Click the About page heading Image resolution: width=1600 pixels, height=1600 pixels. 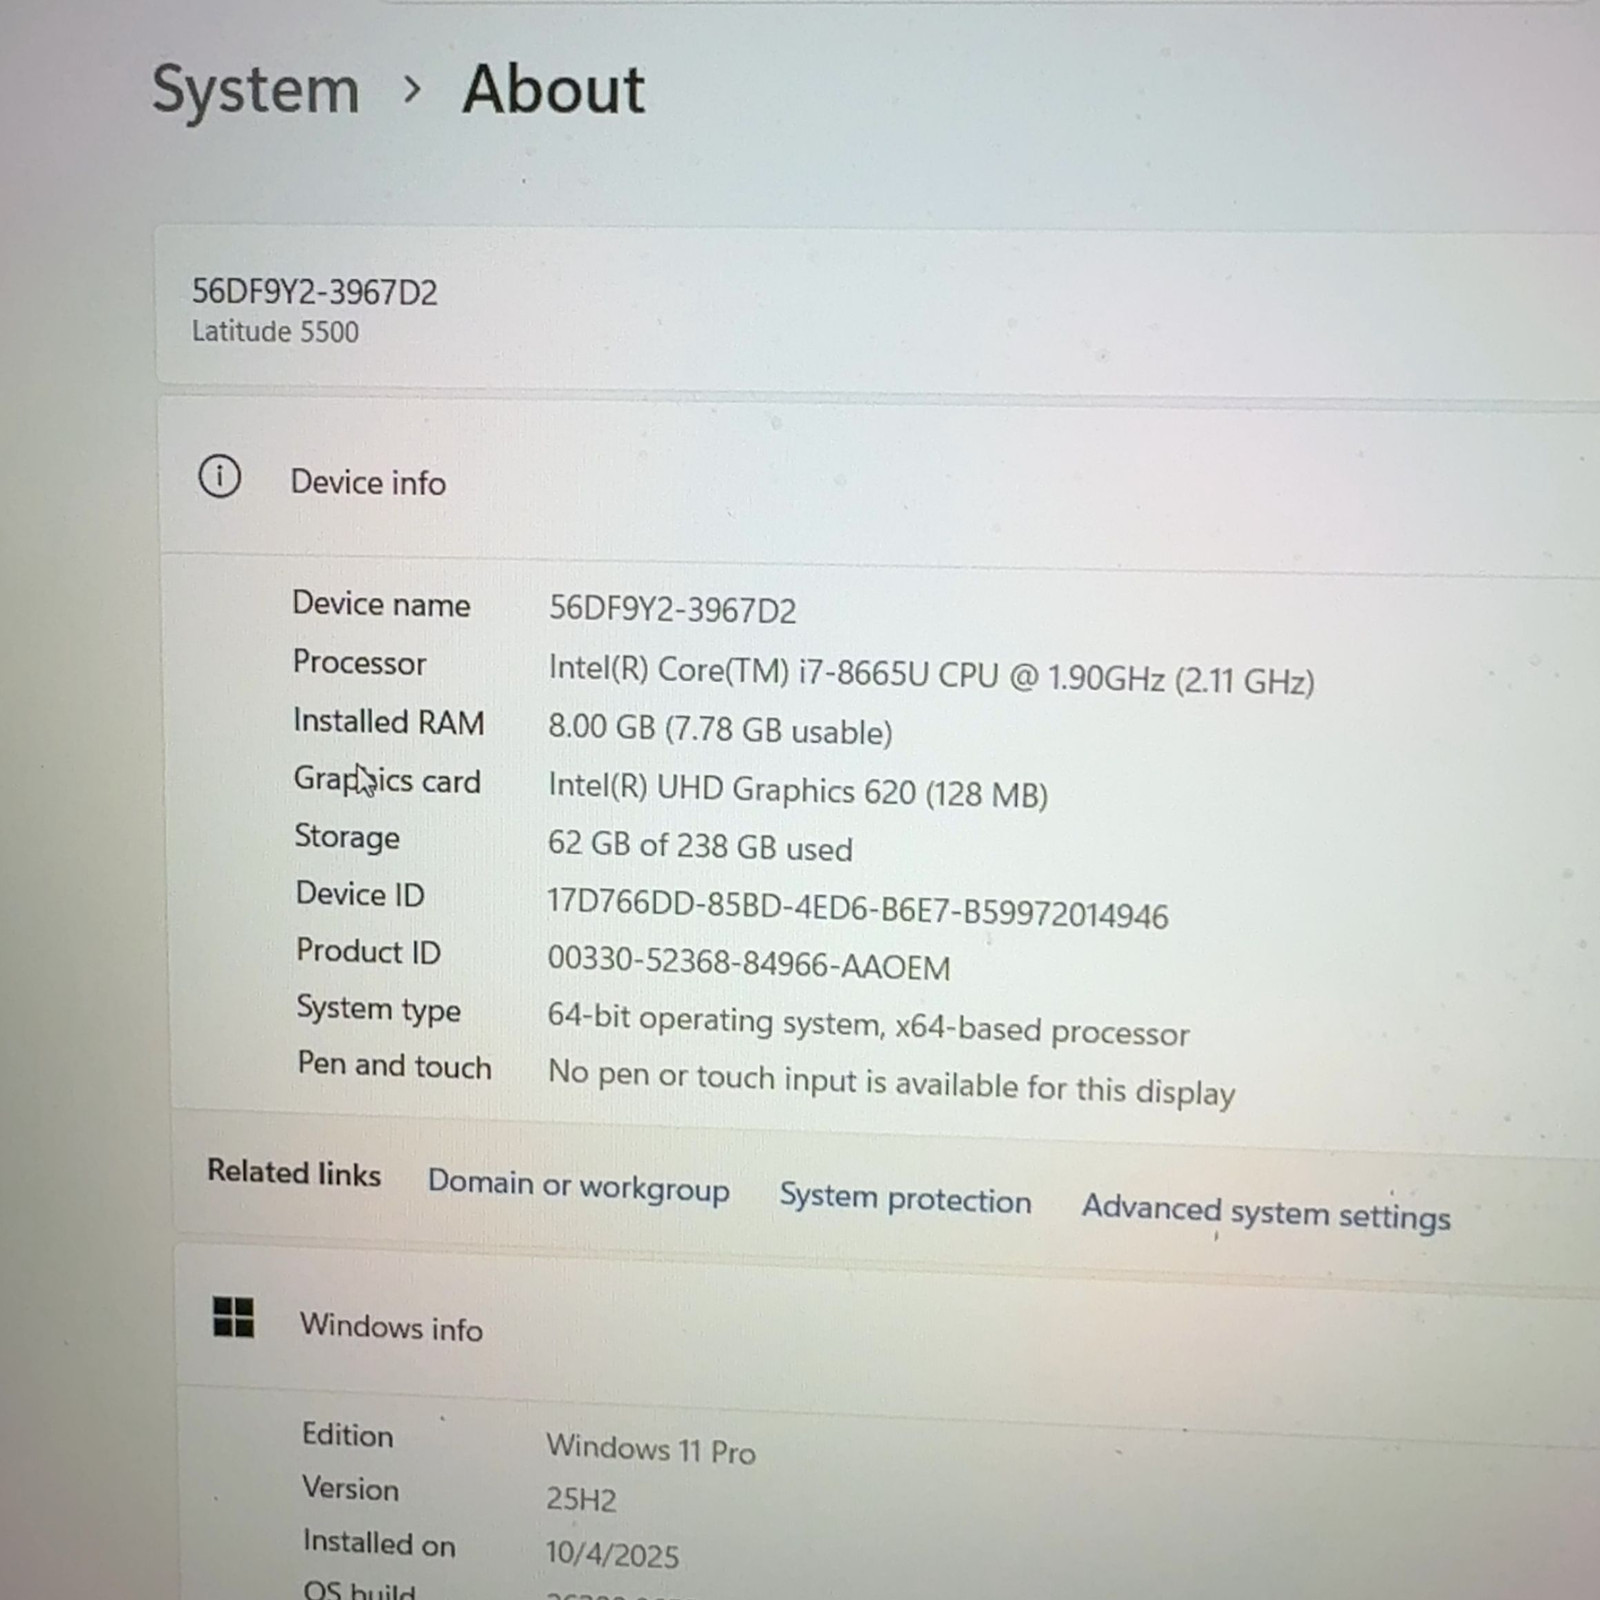pyautogui.click(x=553, y=89)
